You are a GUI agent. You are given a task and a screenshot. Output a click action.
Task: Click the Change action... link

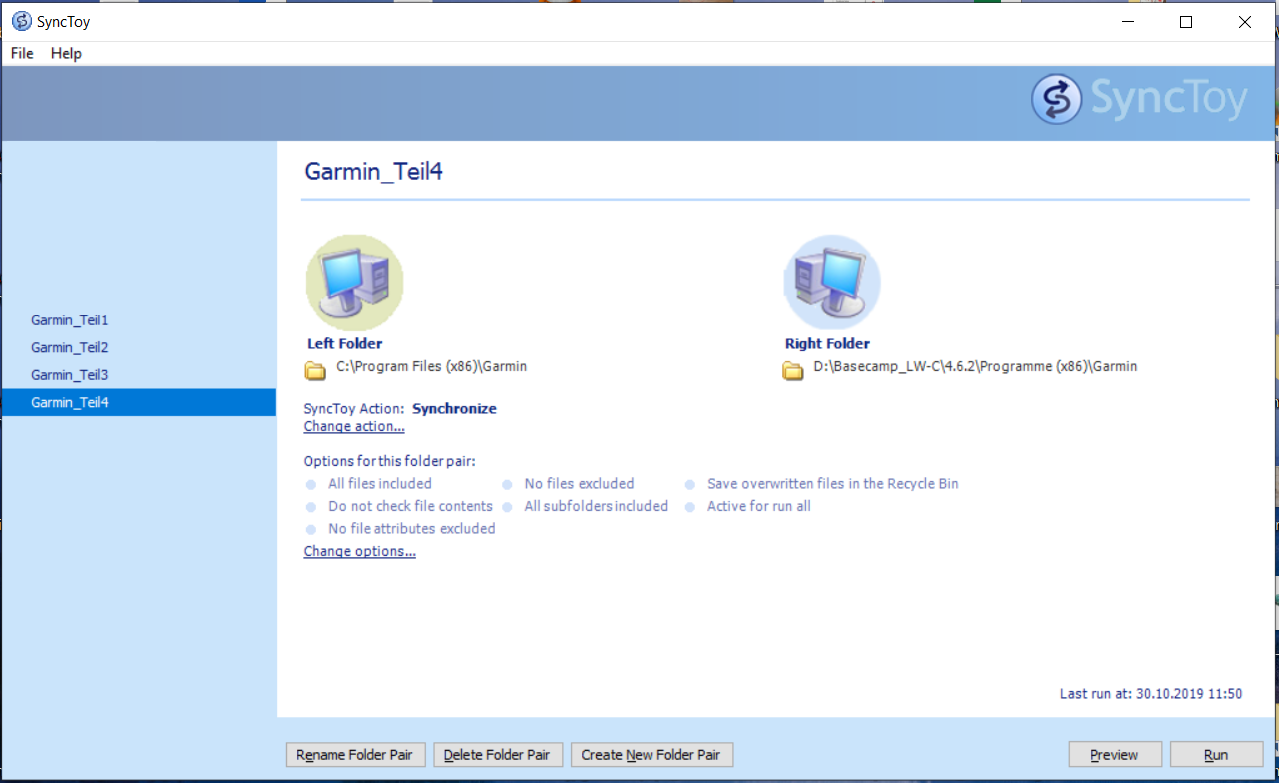[354, 426]
